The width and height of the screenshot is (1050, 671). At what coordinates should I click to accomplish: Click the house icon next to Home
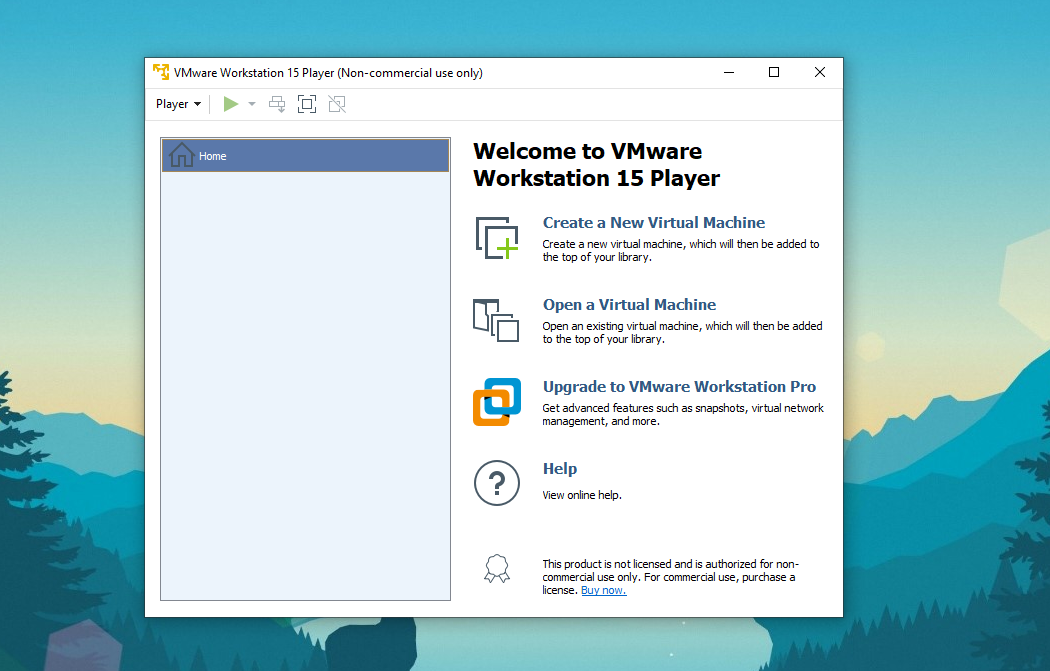point(181,155)
